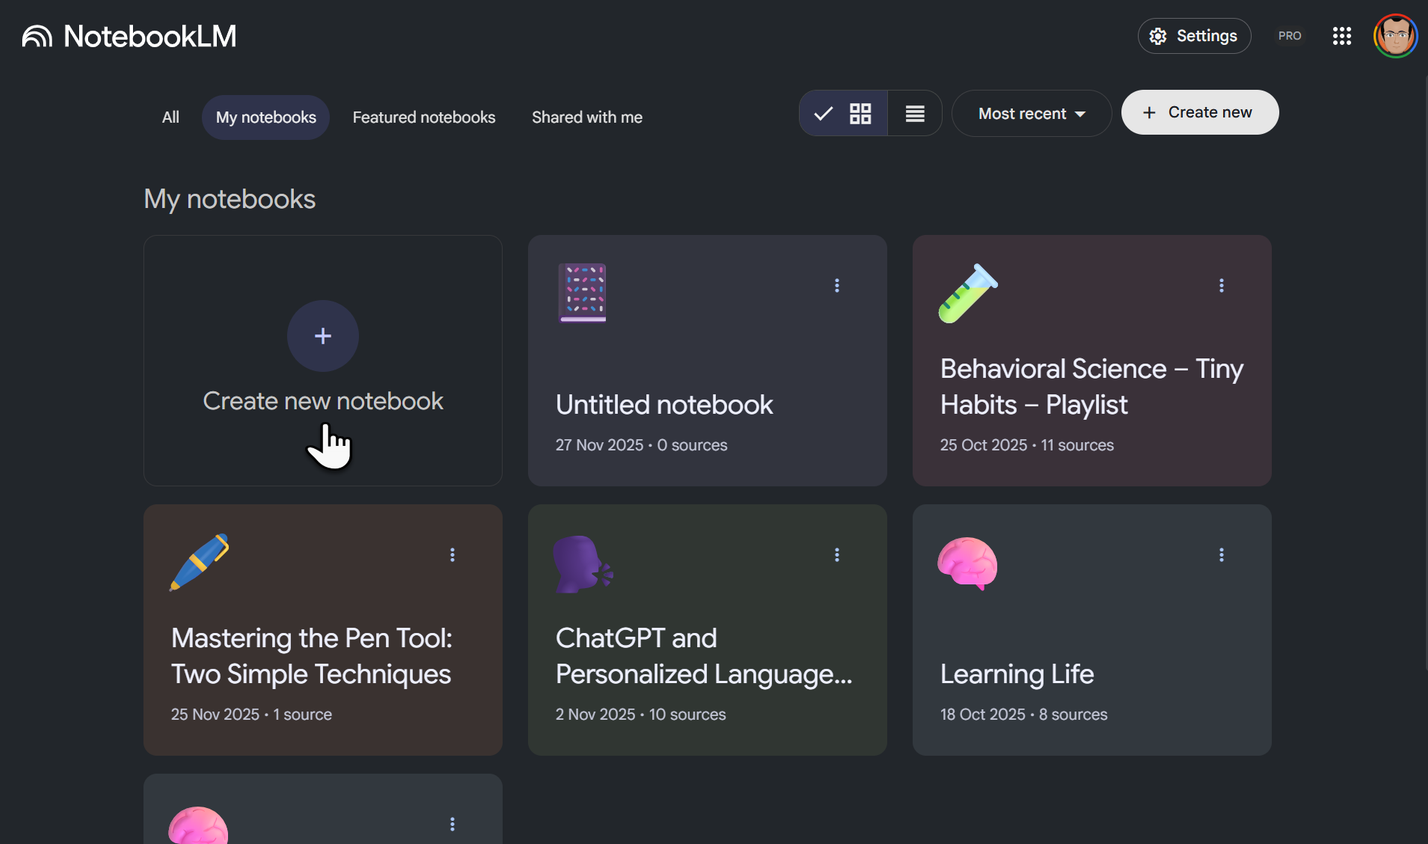Show All notebooks tab
Screen dimensions: 1428x844
click(171, 117)
